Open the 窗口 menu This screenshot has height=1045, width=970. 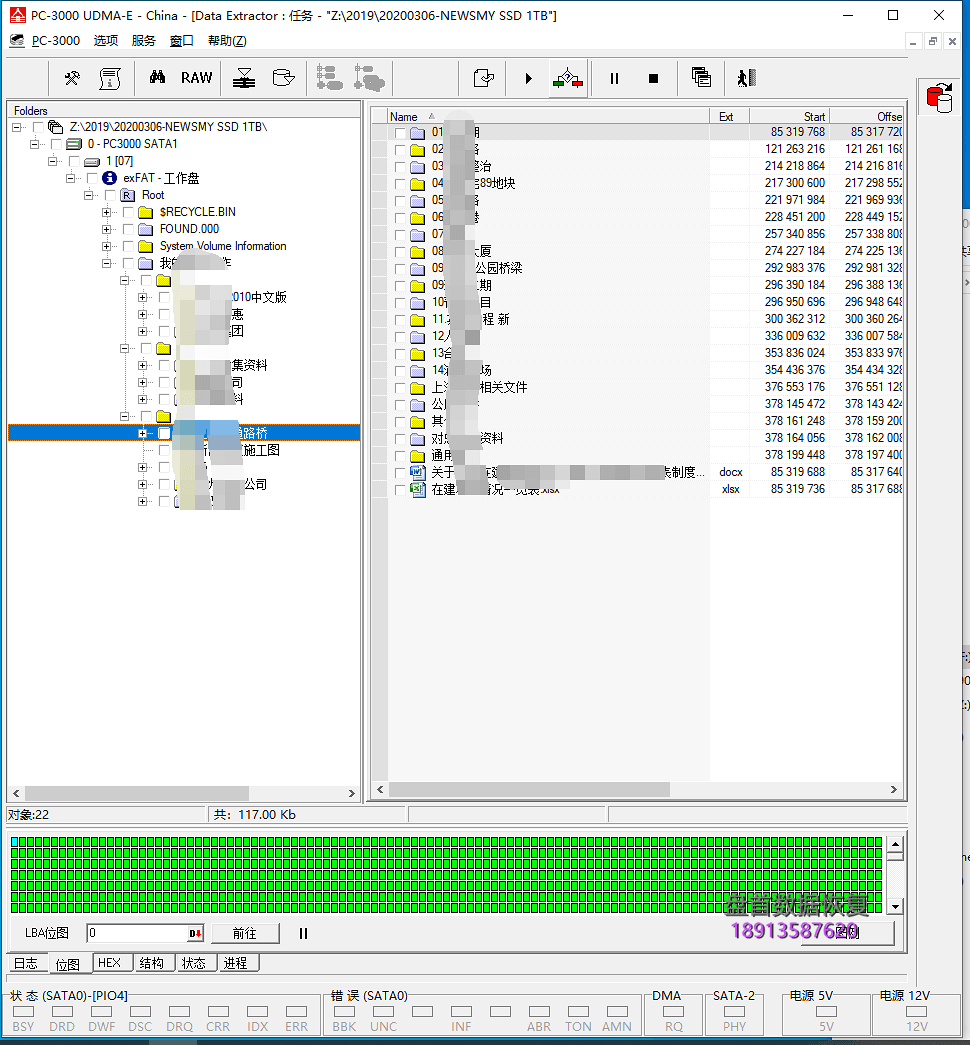click(x=181, y=41)
